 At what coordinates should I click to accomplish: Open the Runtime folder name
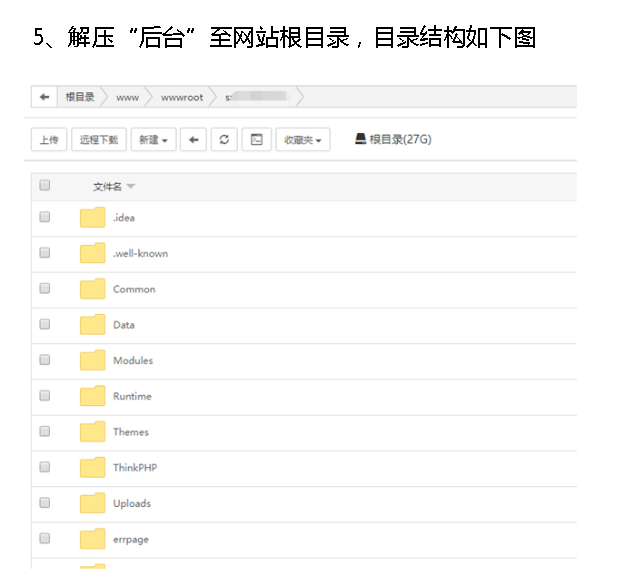pyautogui.click(x=132, y=396)
